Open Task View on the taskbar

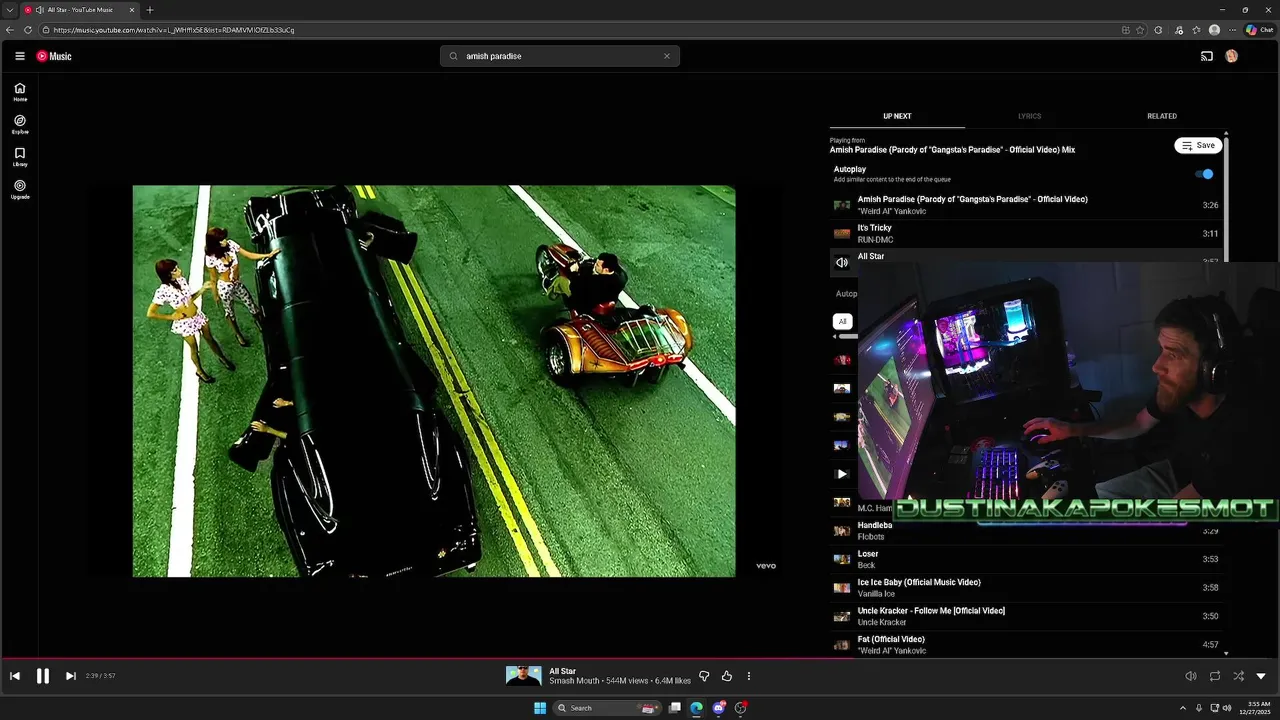click(675, 708)
